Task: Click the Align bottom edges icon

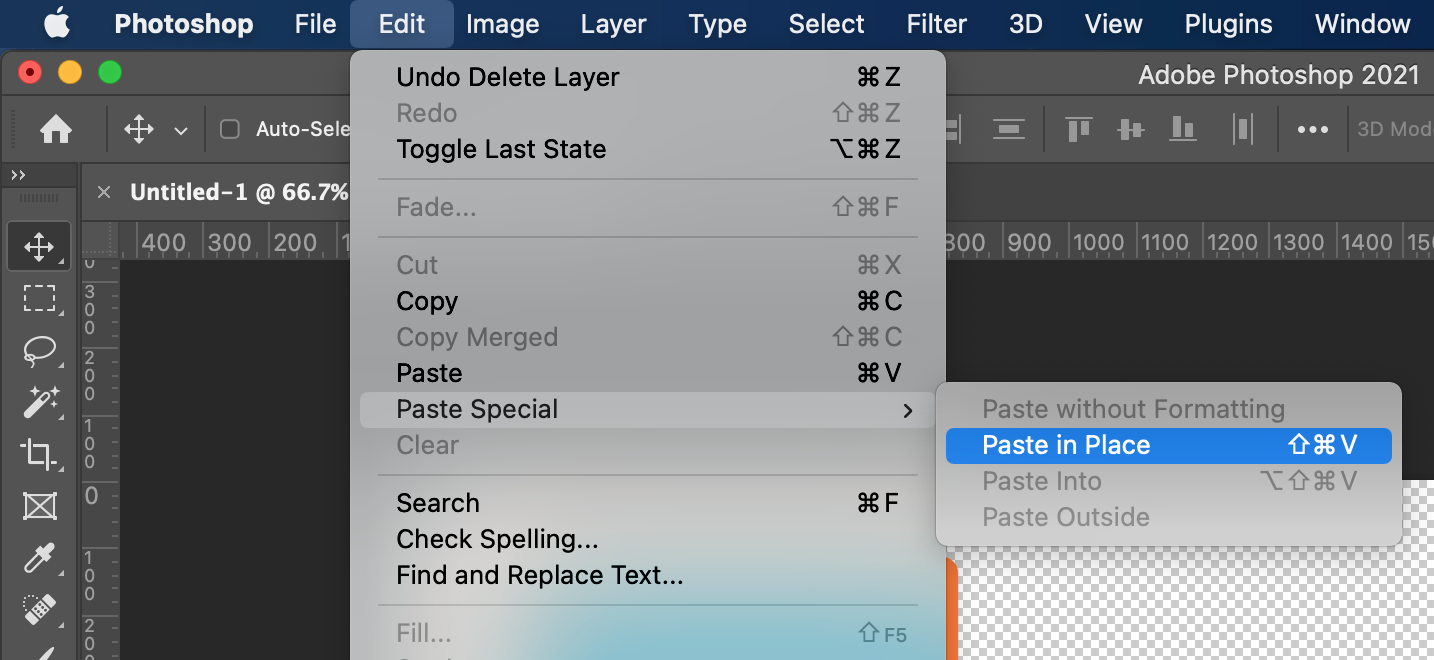Action: point(1183,129)
